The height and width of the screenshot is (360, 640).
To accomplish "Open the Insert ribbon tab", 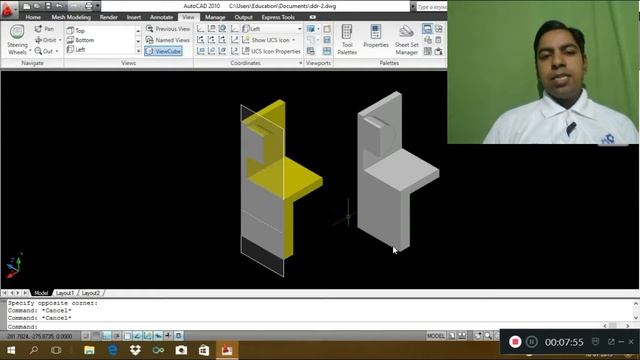I will [133, 17].
